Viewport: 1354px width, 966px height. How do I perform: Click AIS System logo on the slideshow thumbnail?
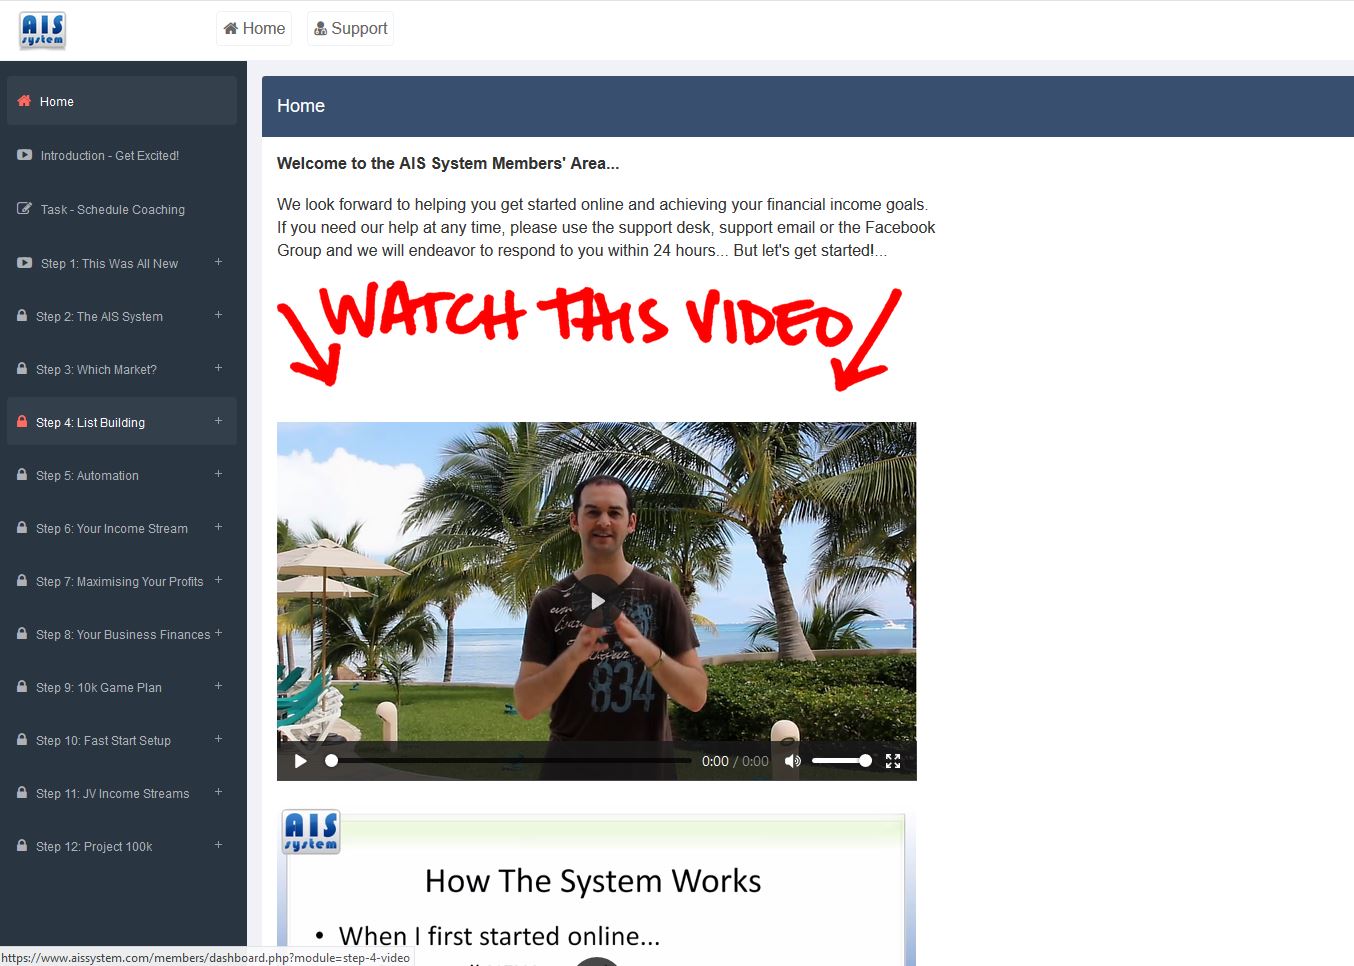coord(311,832)
